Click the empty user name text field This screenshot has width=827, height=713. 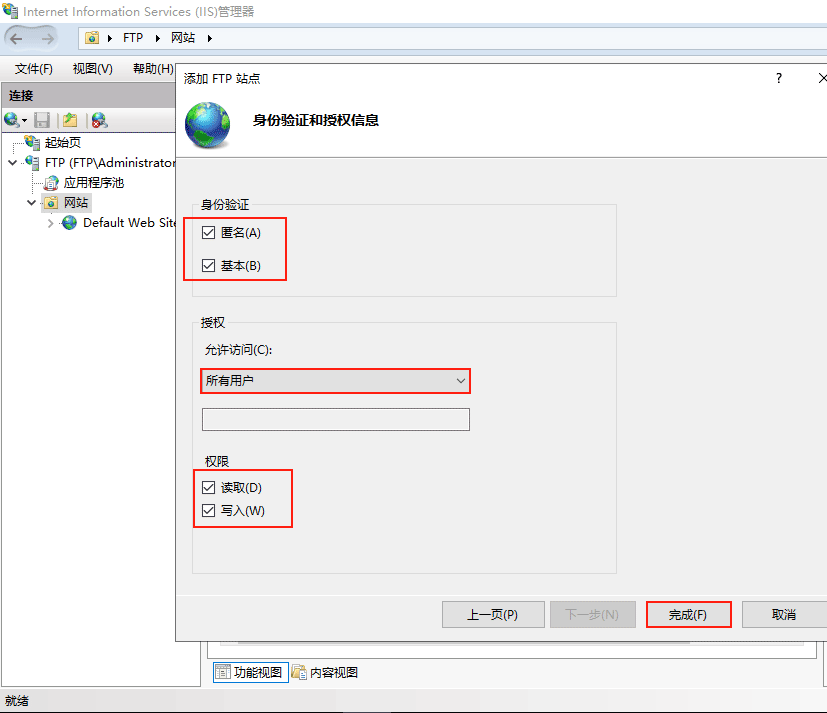[335, 419]
